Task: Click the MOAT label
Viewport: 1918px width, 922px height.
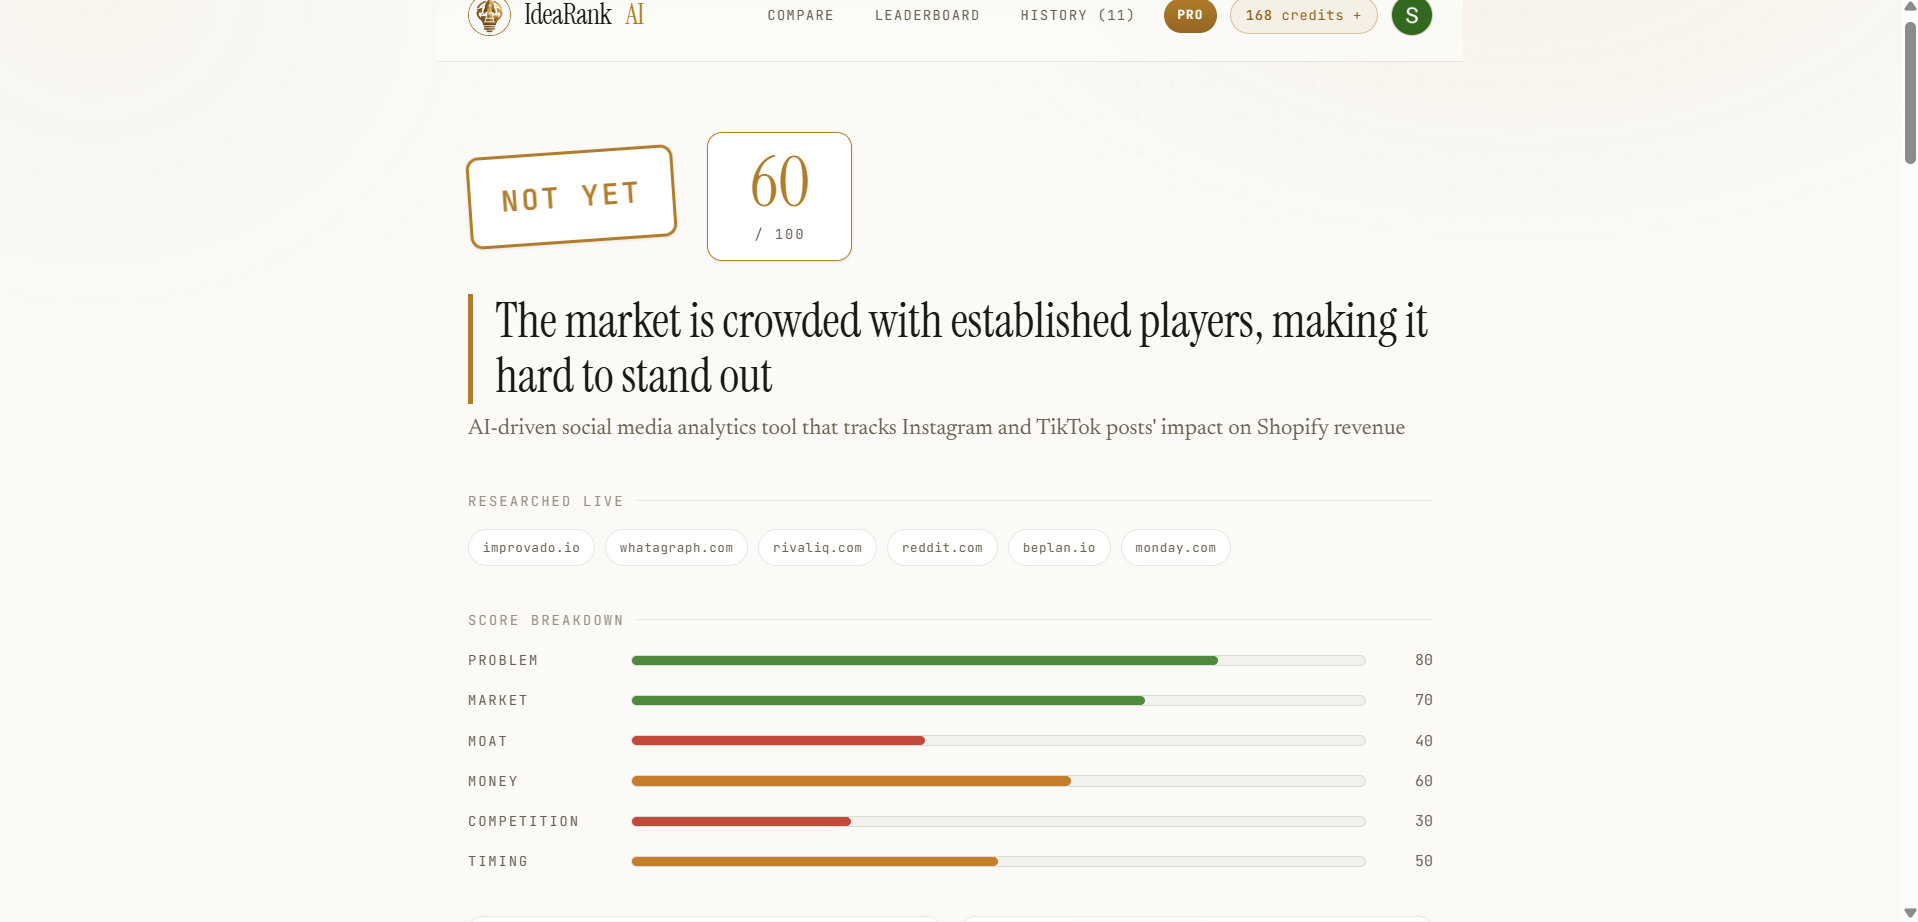Action: pos(488,741)
